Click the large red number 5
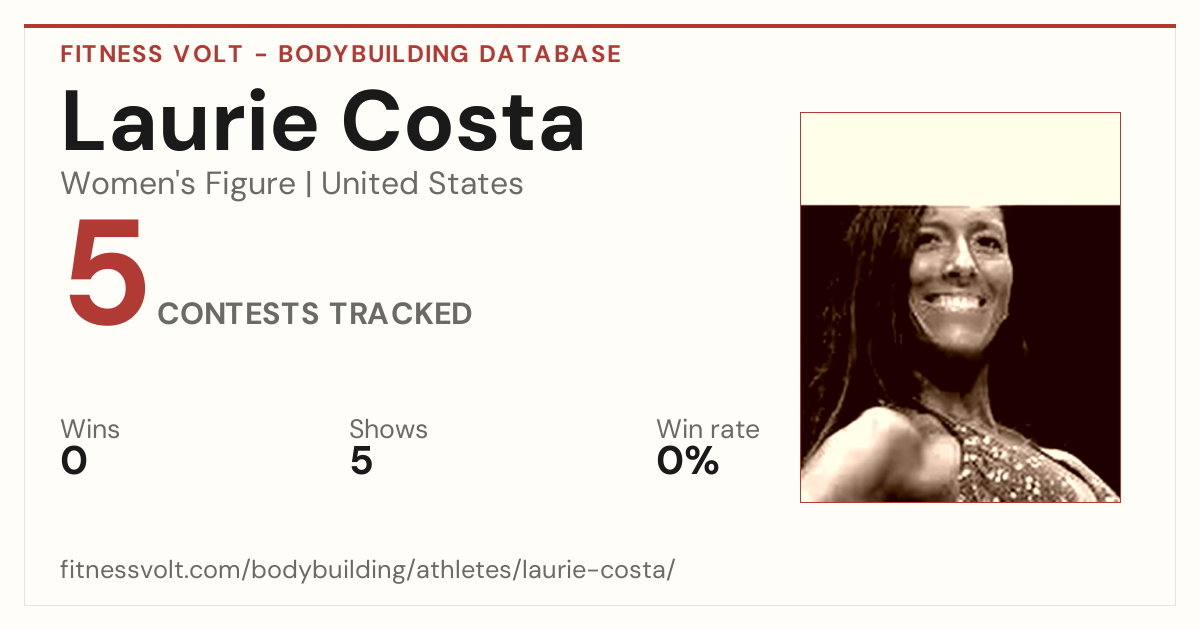1200x630 pixels. coord(107,274)
